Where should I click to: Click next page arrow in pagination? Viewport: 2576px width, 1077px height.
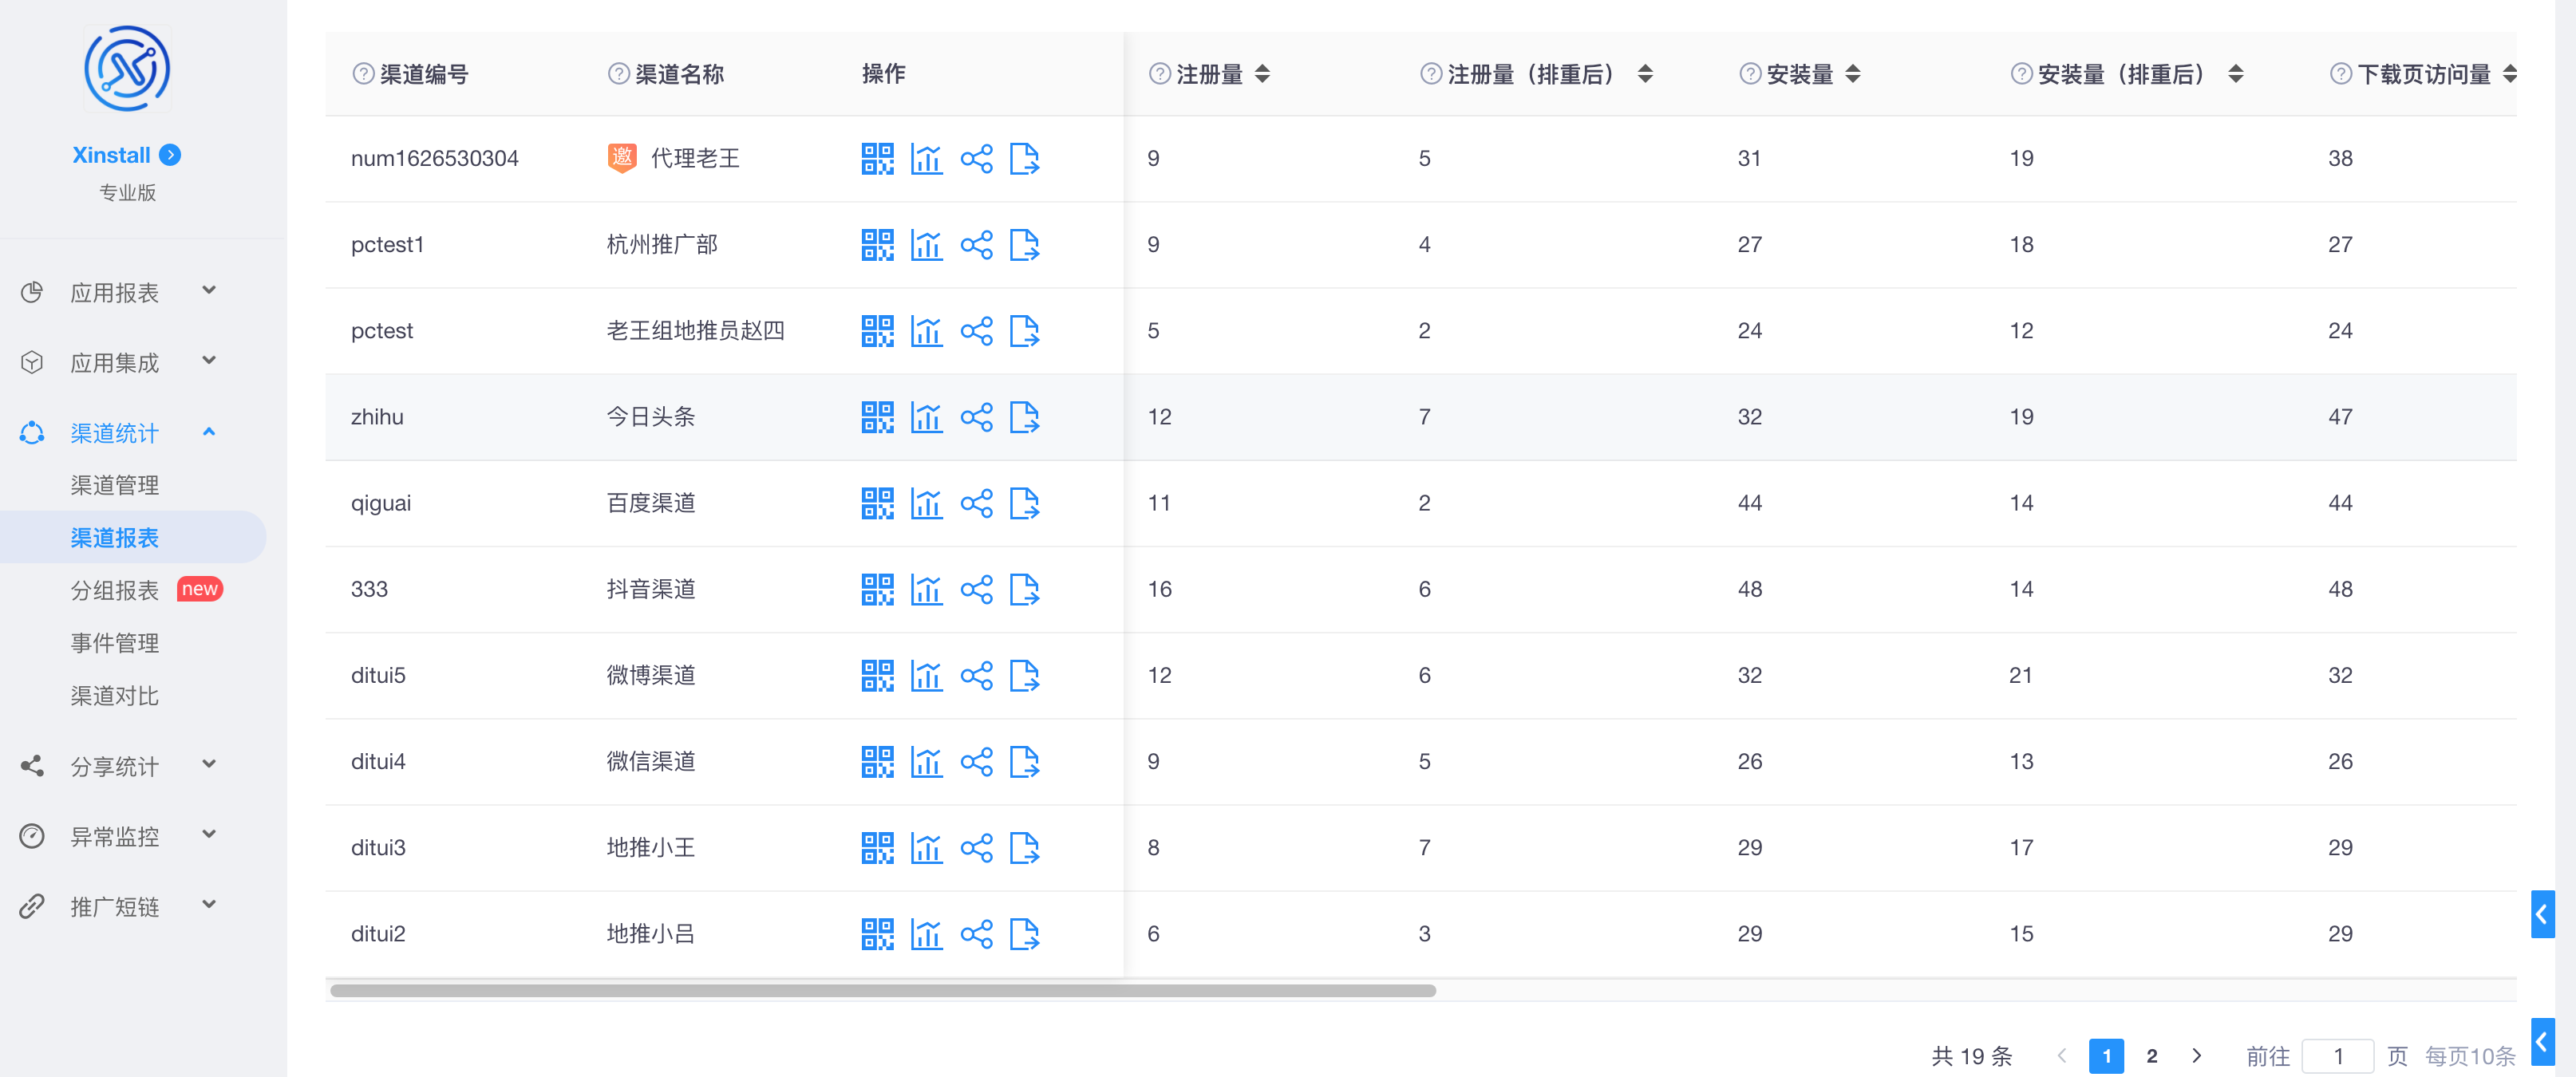[2196, 1056]
